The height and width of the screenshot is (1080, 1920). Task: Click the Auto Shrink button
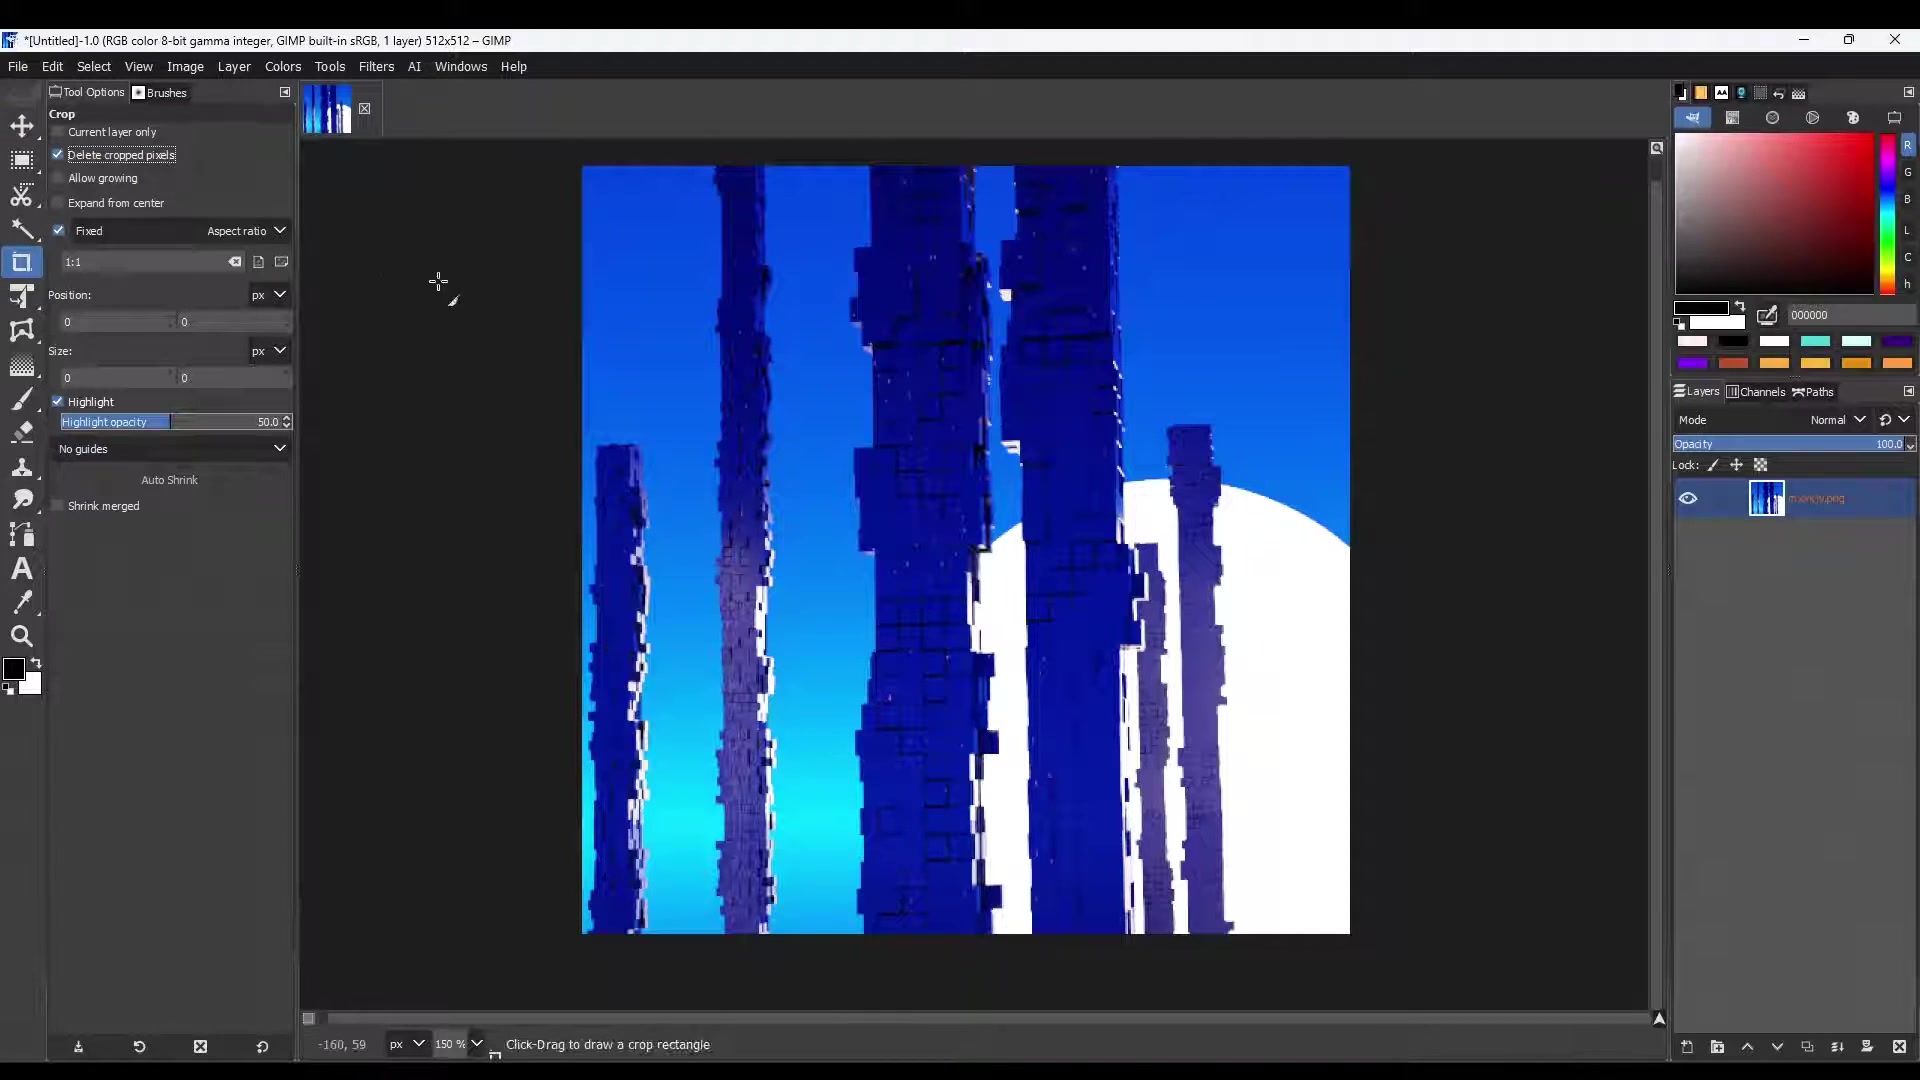[169, 480]
